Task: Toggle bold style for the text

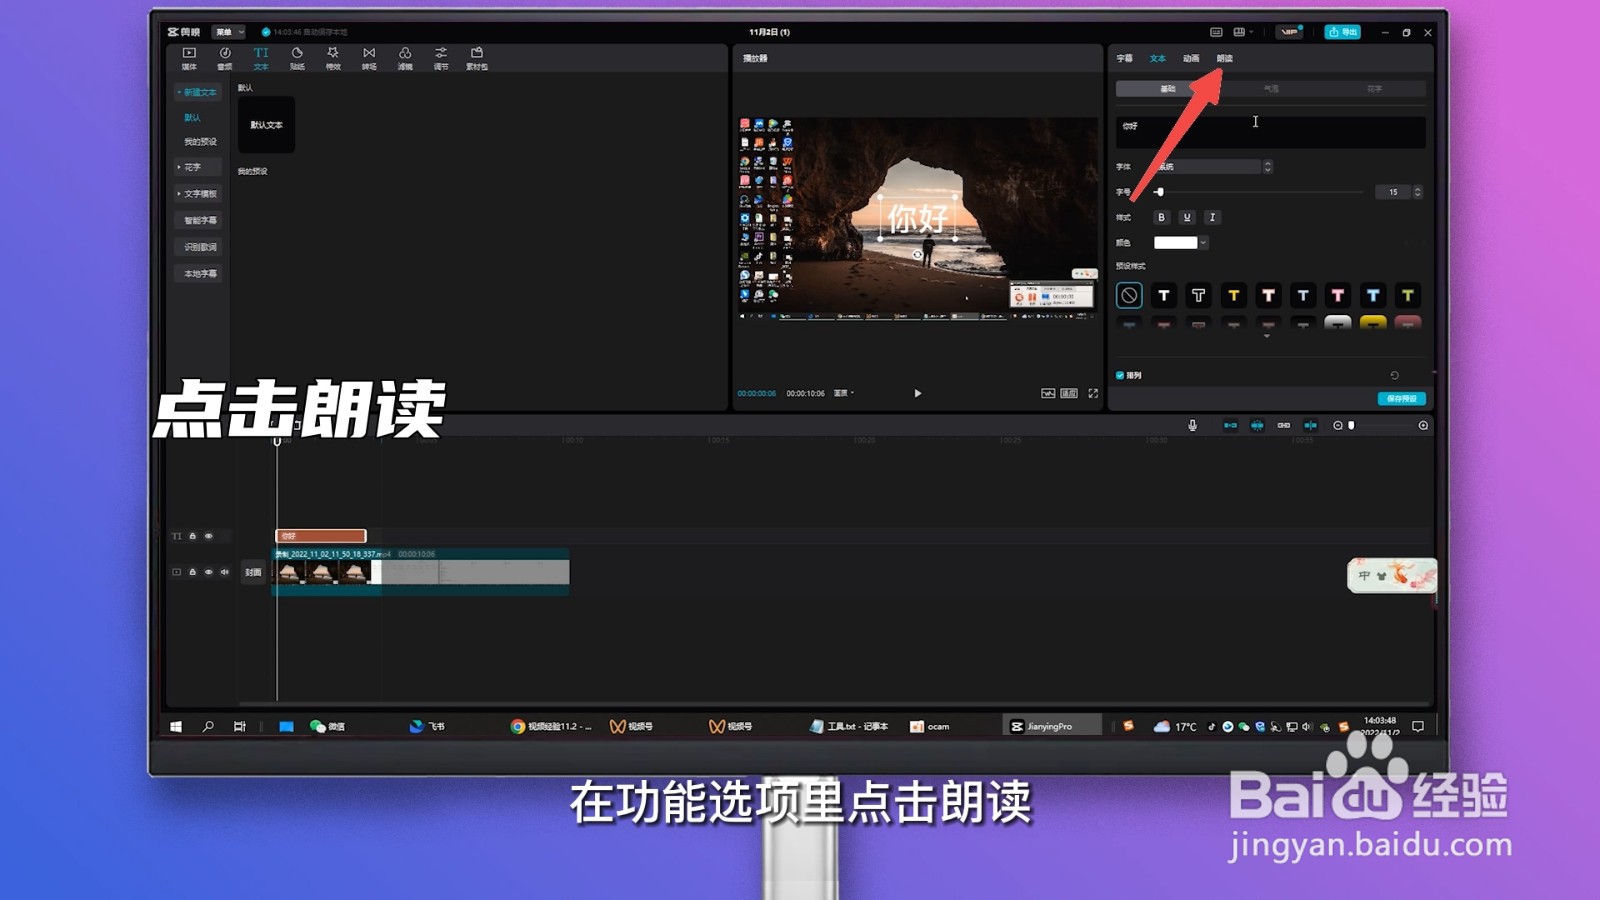Action: pyautogui.click(x=1162, y=217)
